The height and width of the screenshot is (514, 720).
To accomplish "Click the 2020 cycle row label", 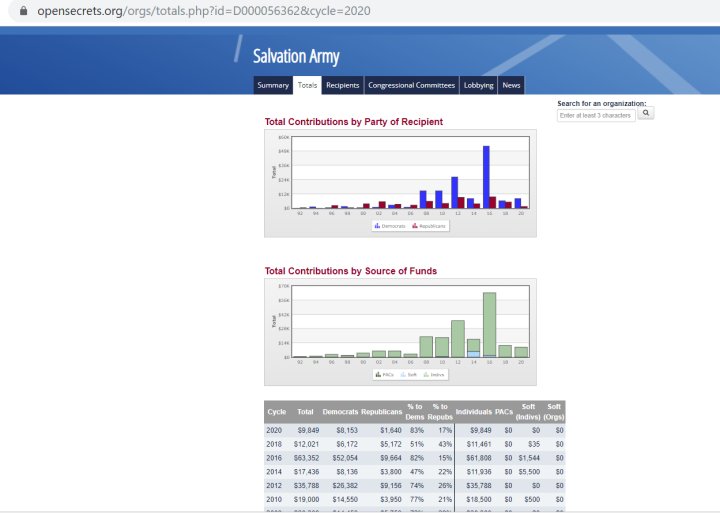I will pyautogui.click(x=274, y=430).
